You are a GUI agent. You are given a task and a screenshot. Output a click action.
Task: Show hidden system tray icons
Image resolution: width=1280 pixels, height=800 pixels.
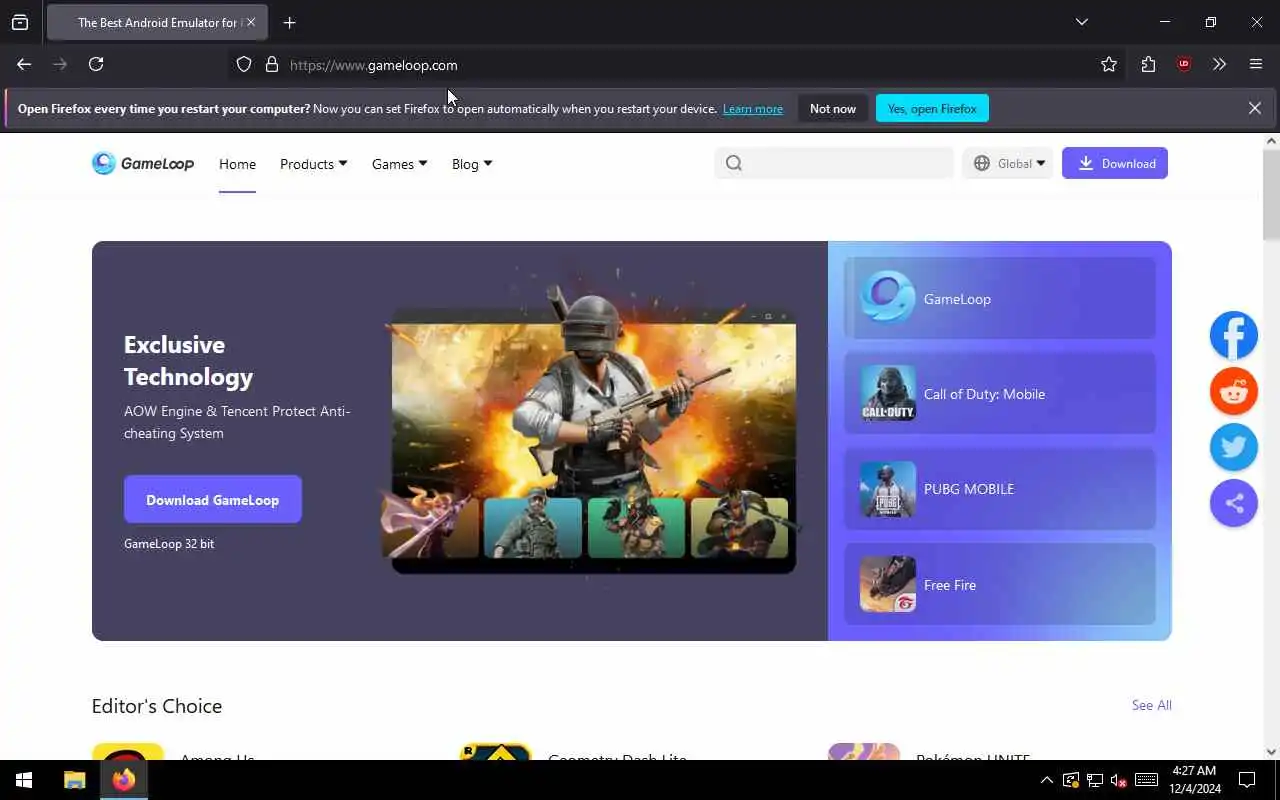coord(1046,780)
